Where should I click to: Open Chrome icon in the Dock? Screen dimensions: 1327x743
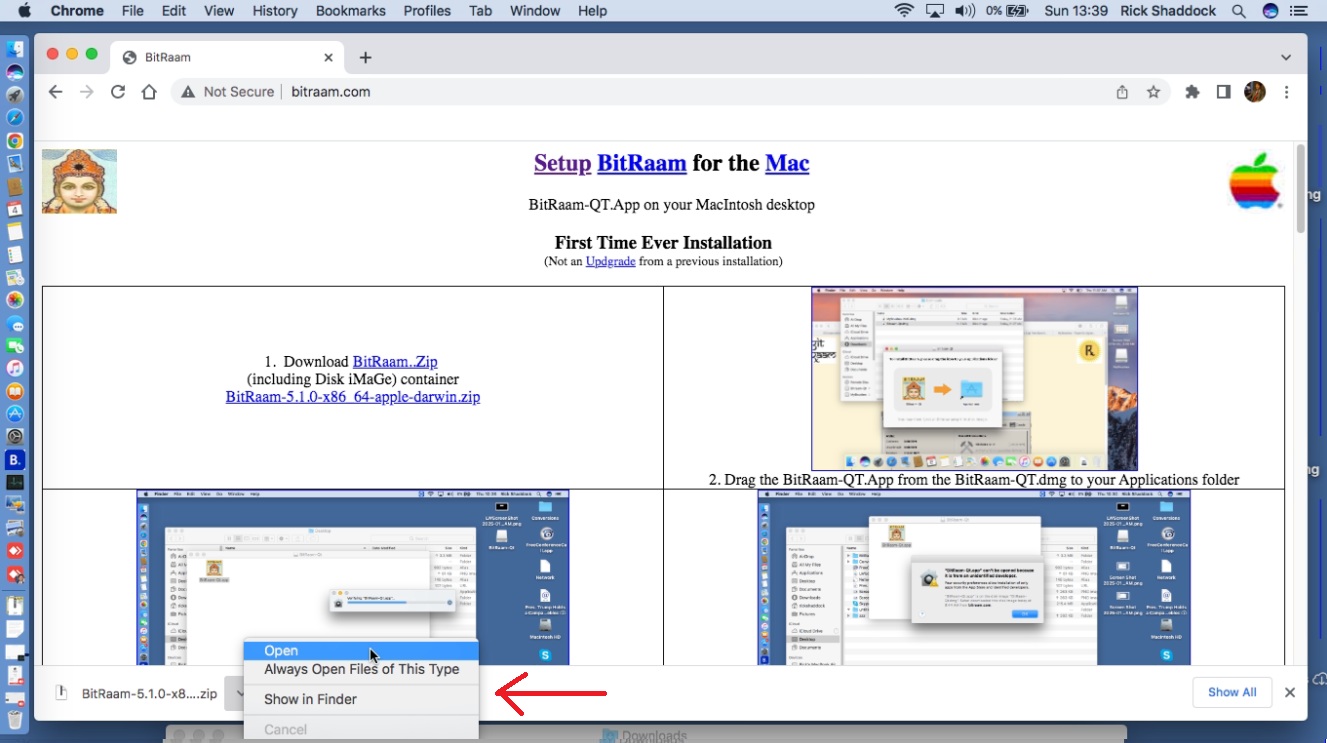pos(15,141)
